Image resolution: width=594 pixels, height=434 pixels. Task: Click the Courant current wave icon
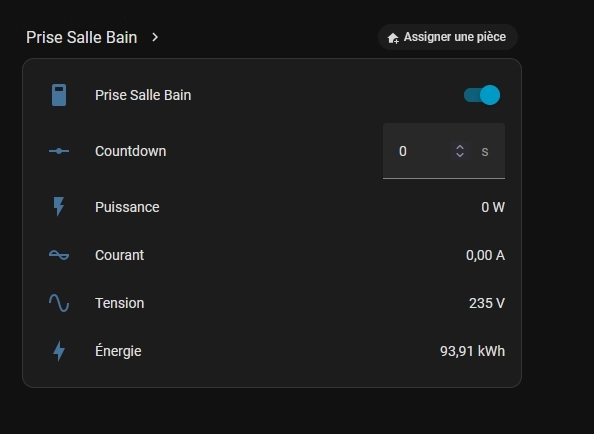tap(59, 255)
